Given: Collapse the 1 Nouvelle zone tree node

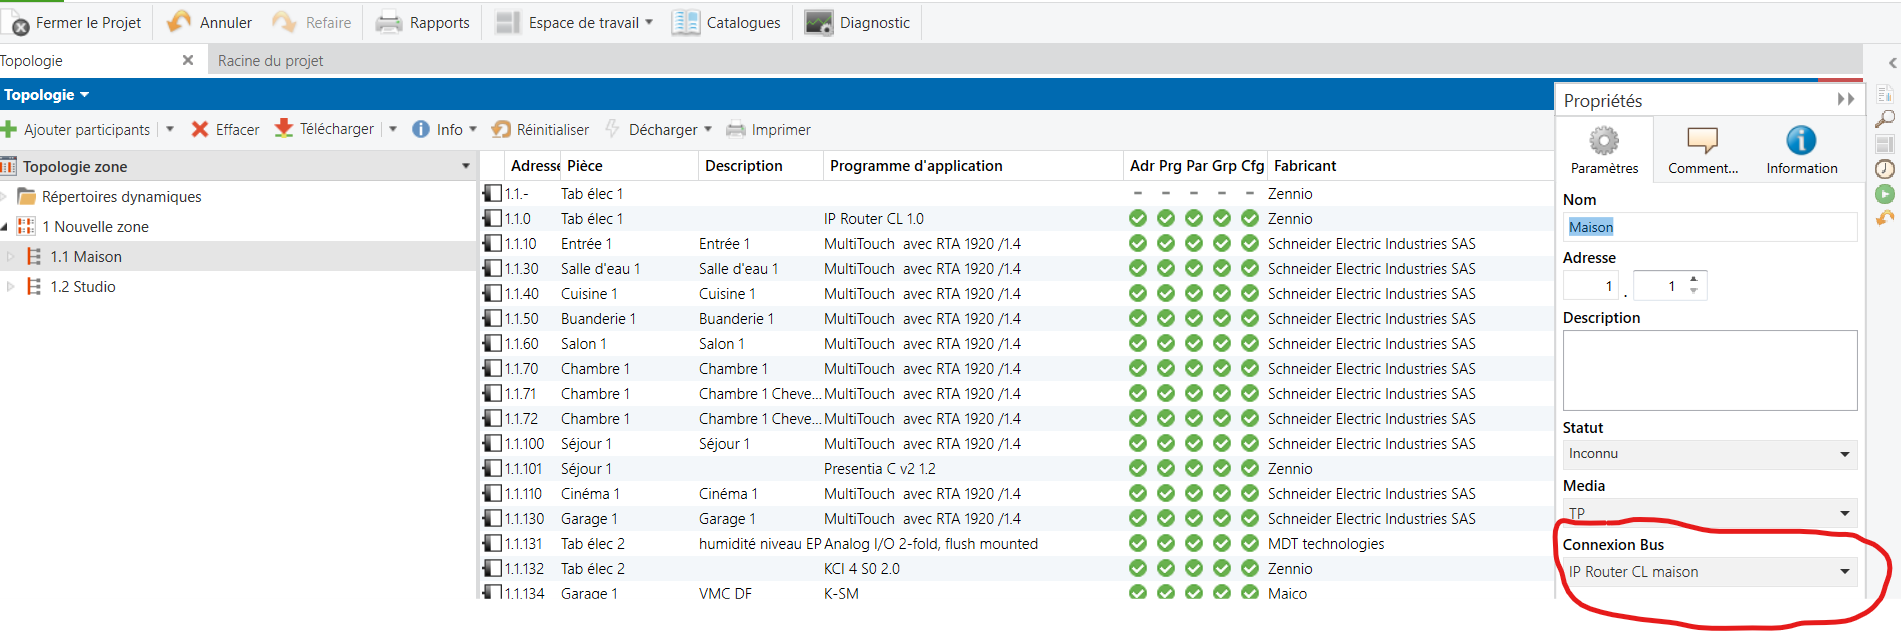Looking at the screenshot, I should click(x=4, y=227).
